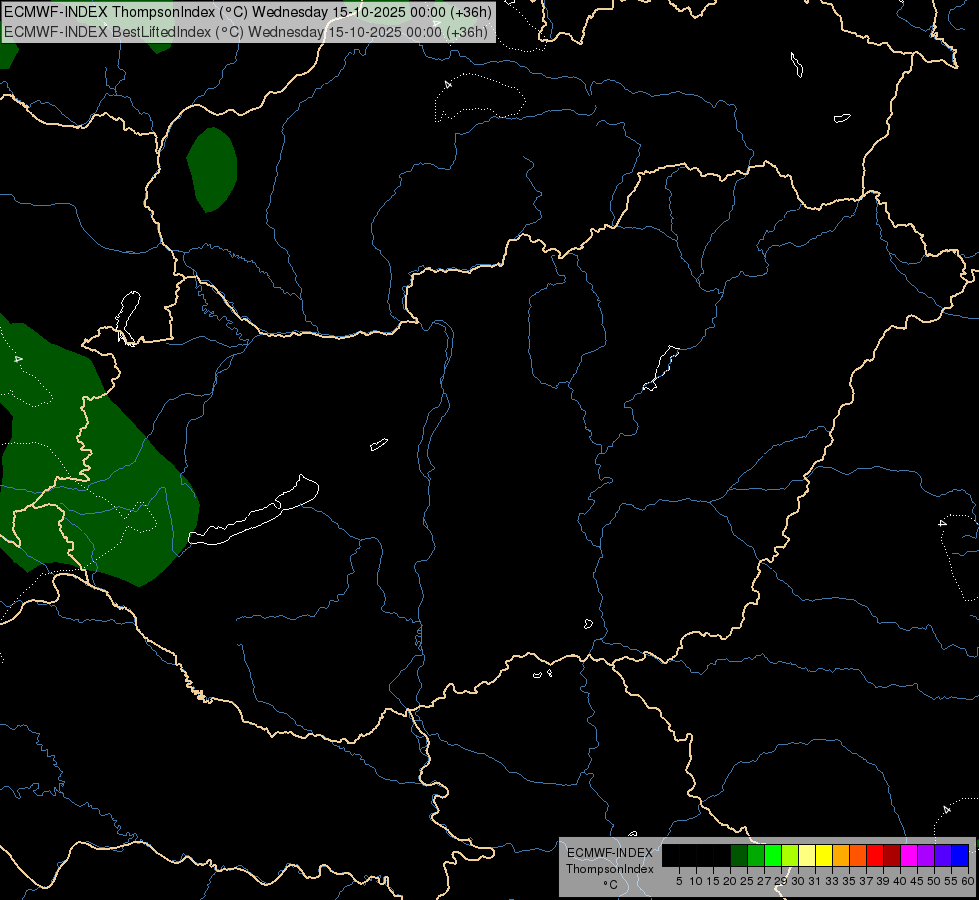
Task: Select the orange-red 35–37 legend swatch
Action: (x=858, y=855)
